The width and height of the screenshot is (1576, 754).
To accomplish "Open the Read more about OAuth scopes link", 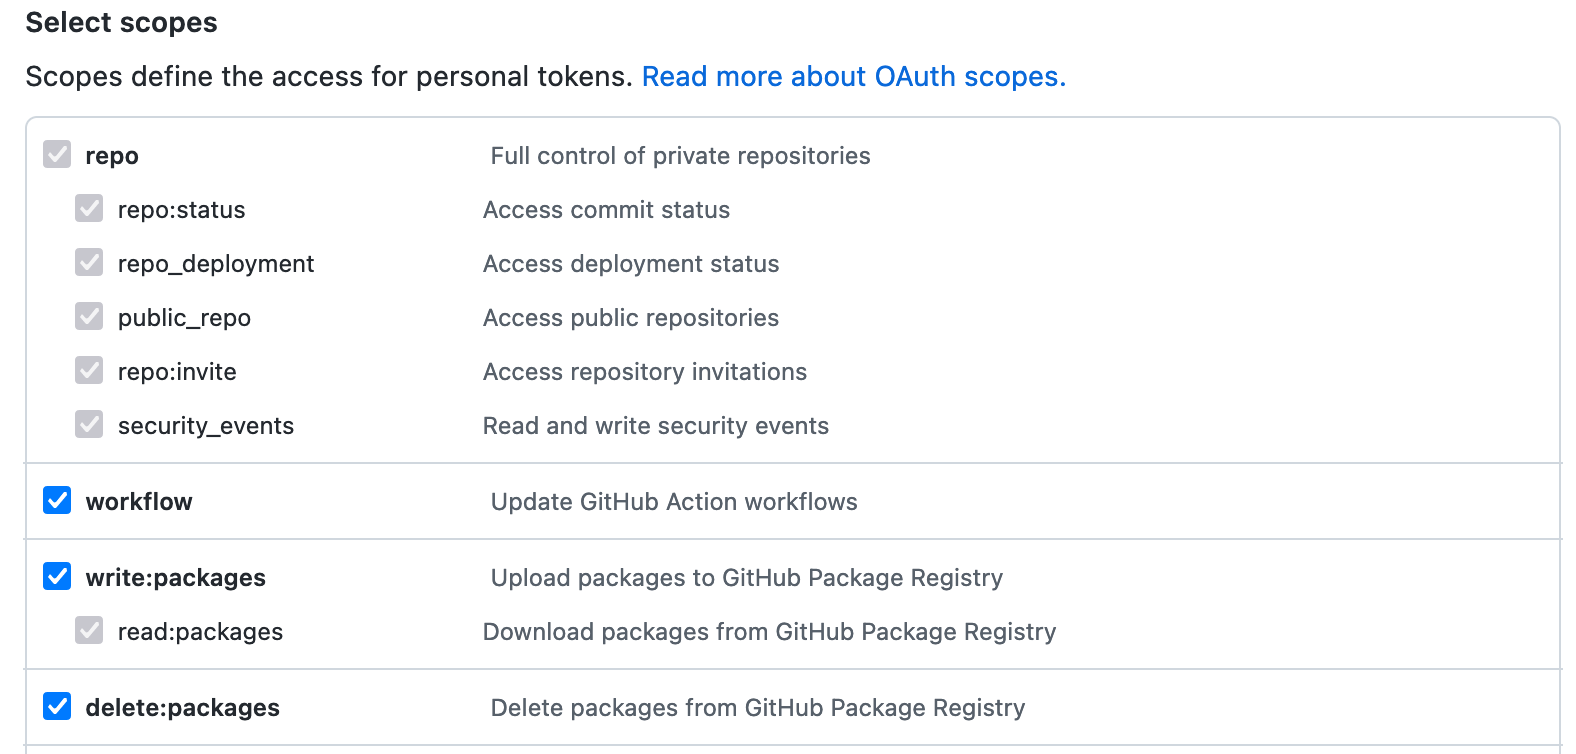I will [853, 77].
